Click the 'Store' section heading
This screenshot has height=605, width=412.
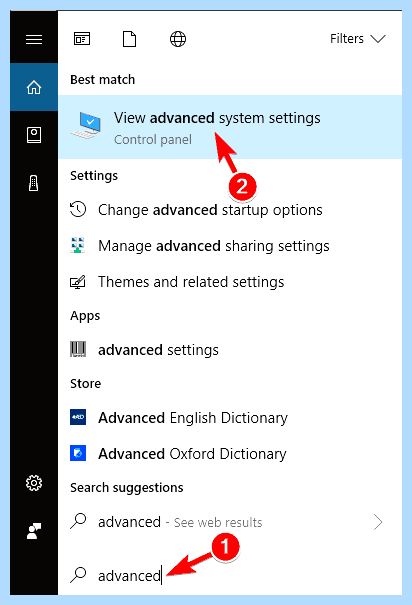85,384
